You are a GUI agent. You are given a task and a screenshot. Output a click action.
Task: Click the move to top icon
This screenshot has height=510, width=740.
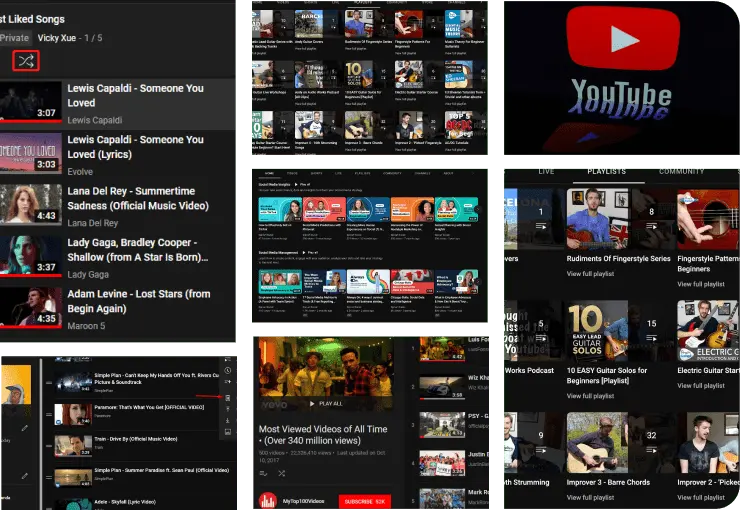tap(227, 409)
